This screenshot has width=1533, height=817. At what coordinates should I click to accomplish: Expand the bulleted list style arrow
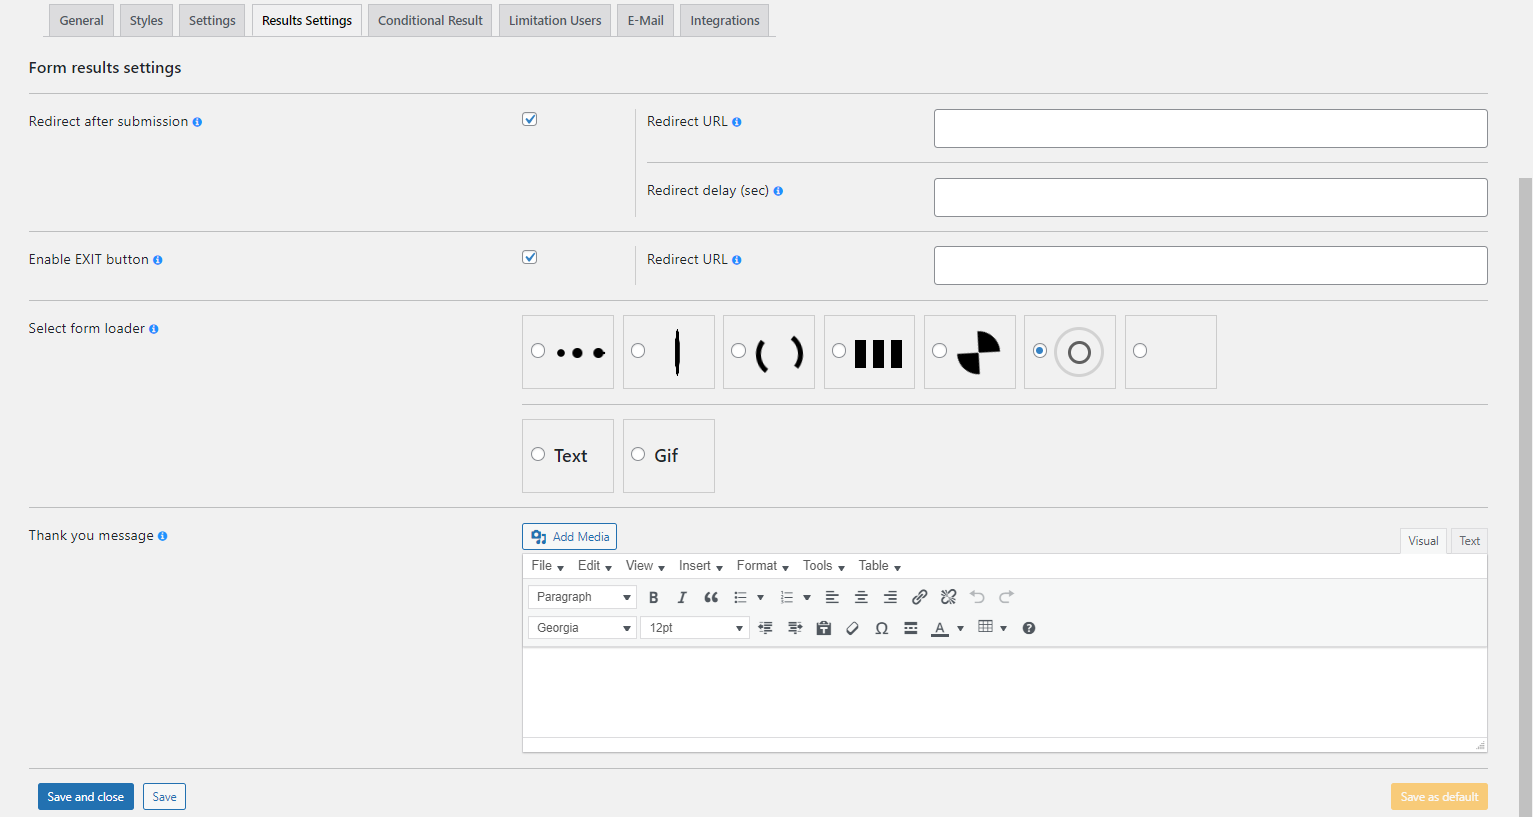click(x=761, y=598)
